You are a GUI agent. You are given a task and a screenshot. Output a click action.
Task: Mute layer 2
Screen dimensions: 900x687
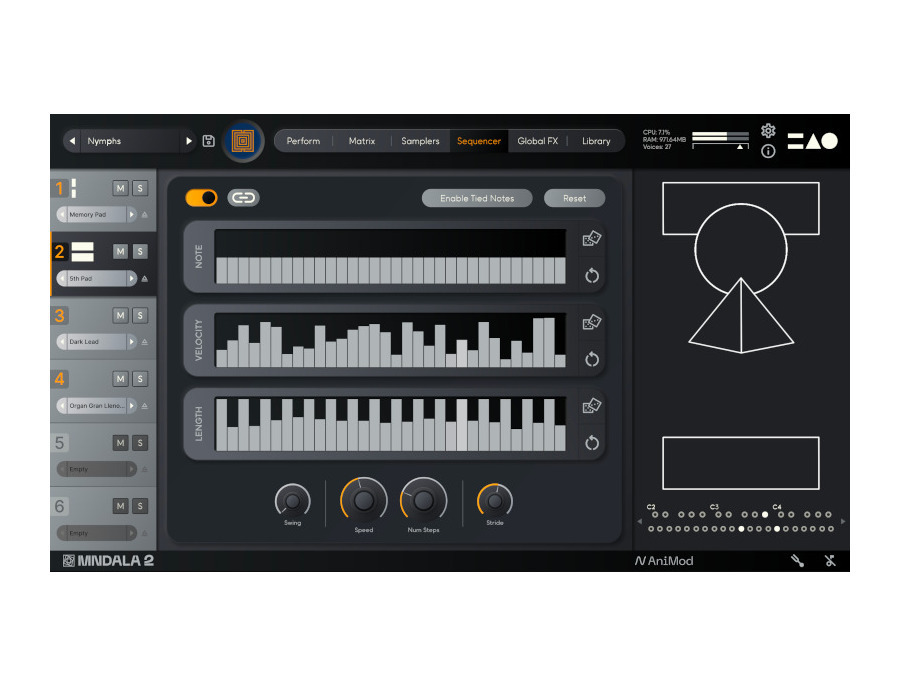pyautogui.click(x=120, y=251)
